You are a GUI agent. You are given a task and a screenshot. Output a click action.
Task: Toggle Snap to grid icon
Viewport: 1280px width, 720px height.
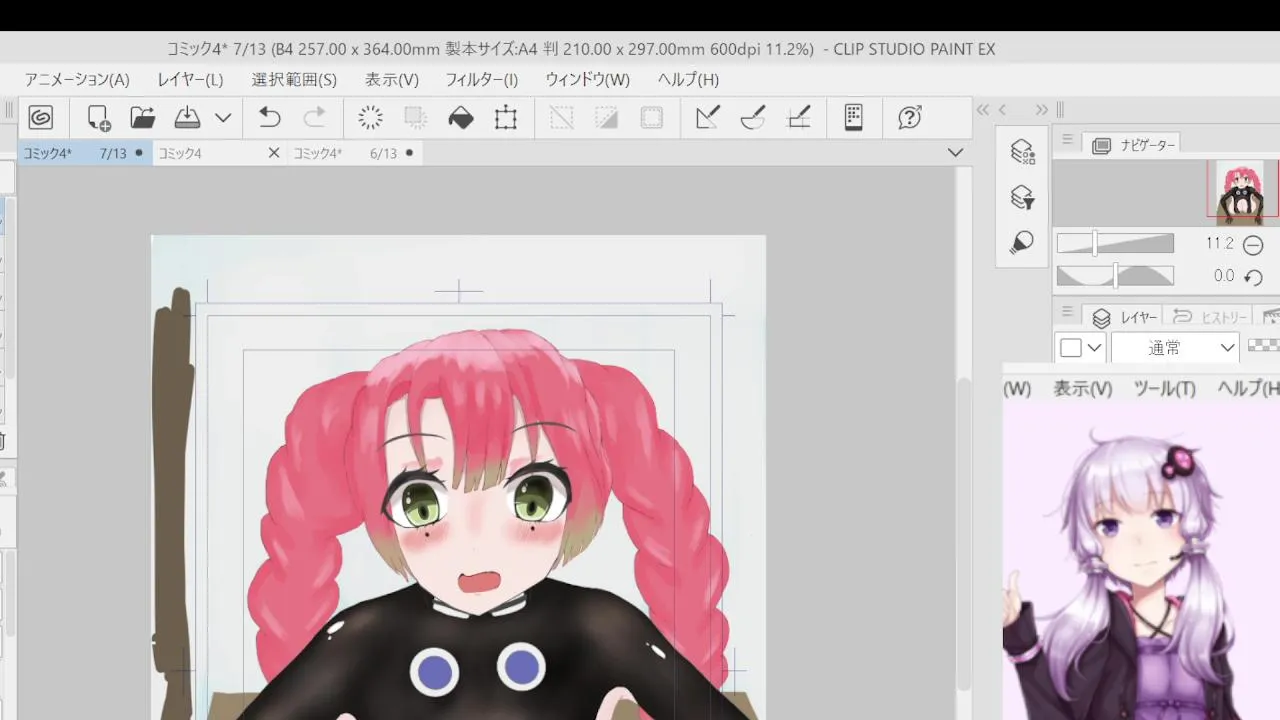798,118
